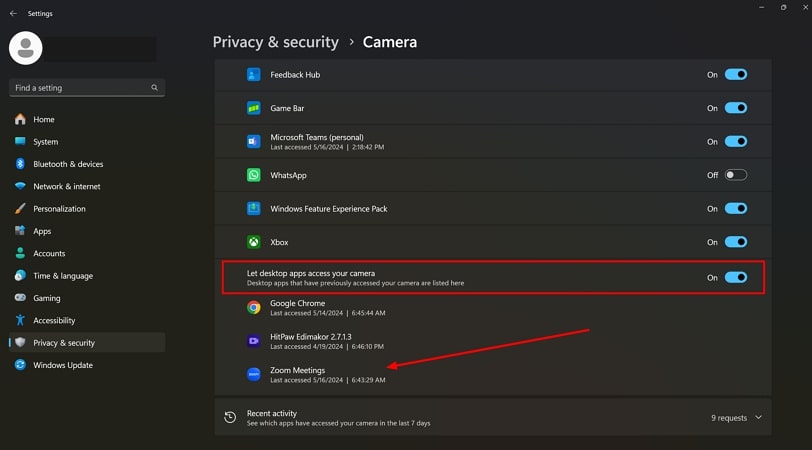Click the Zoom Meetings icon
Viewport: 812px width, 450px height.
[x=254, y=374]
